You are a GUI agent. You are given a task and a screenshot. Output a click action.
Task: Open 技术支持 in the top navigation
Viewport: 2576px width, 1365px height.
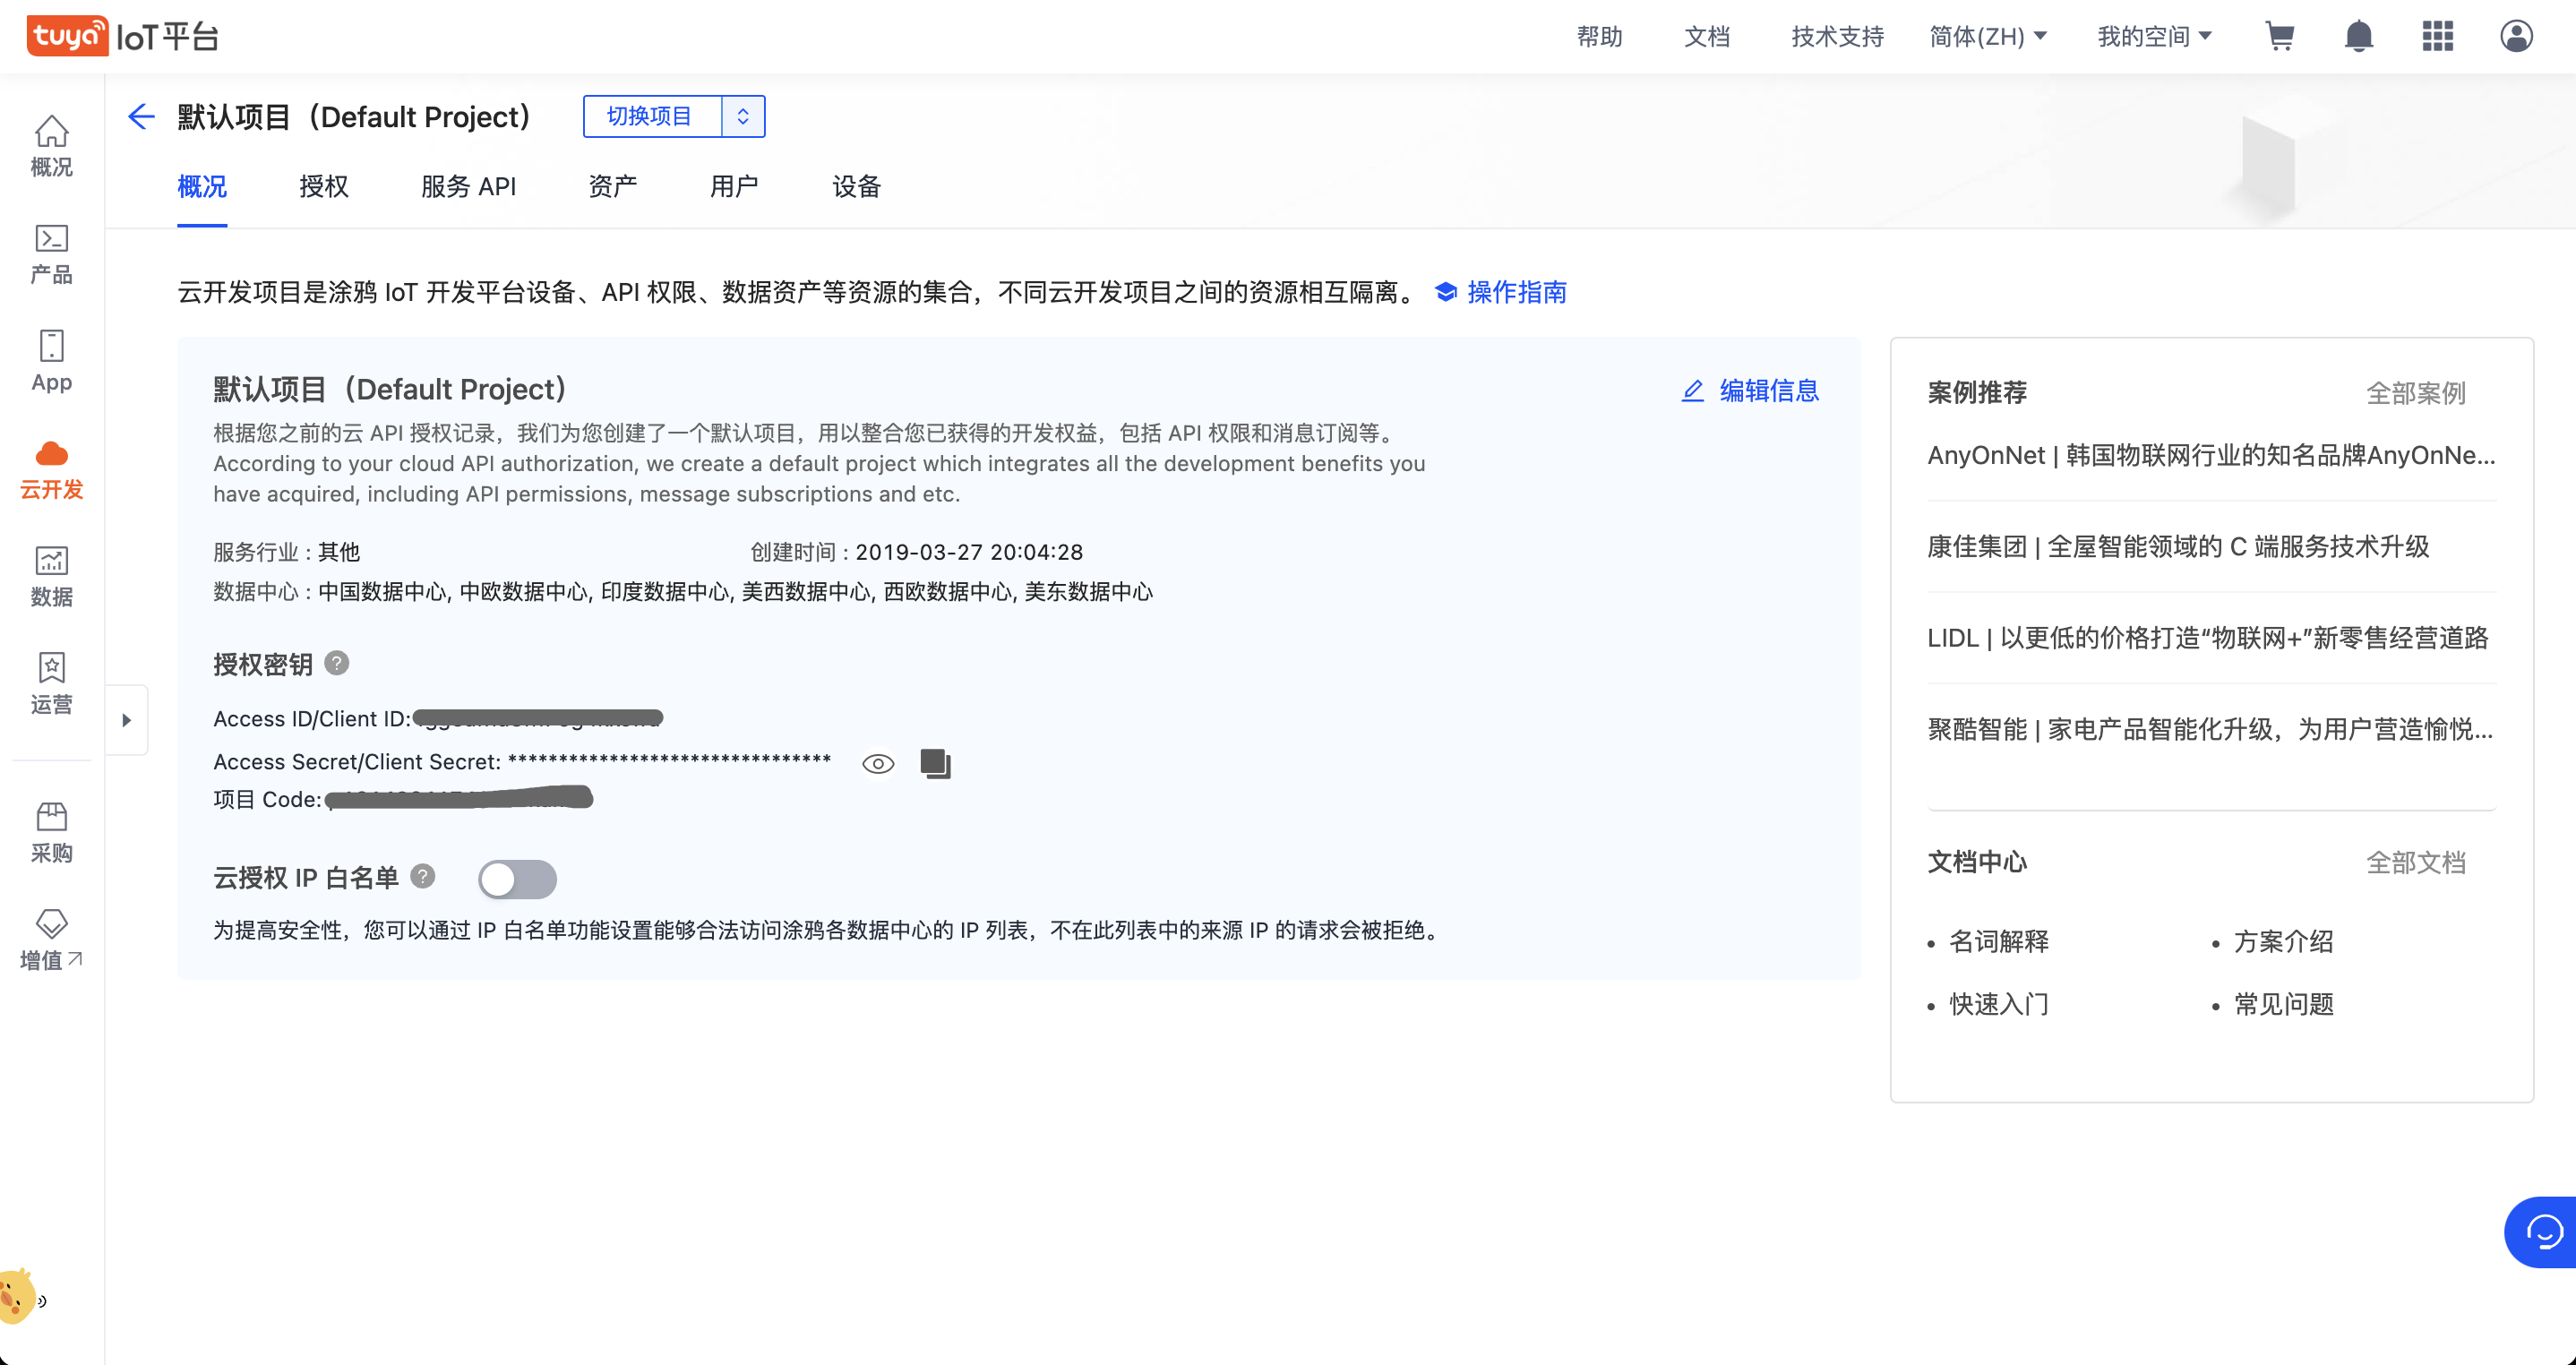pyautogui.click(x=1837, y=36)
